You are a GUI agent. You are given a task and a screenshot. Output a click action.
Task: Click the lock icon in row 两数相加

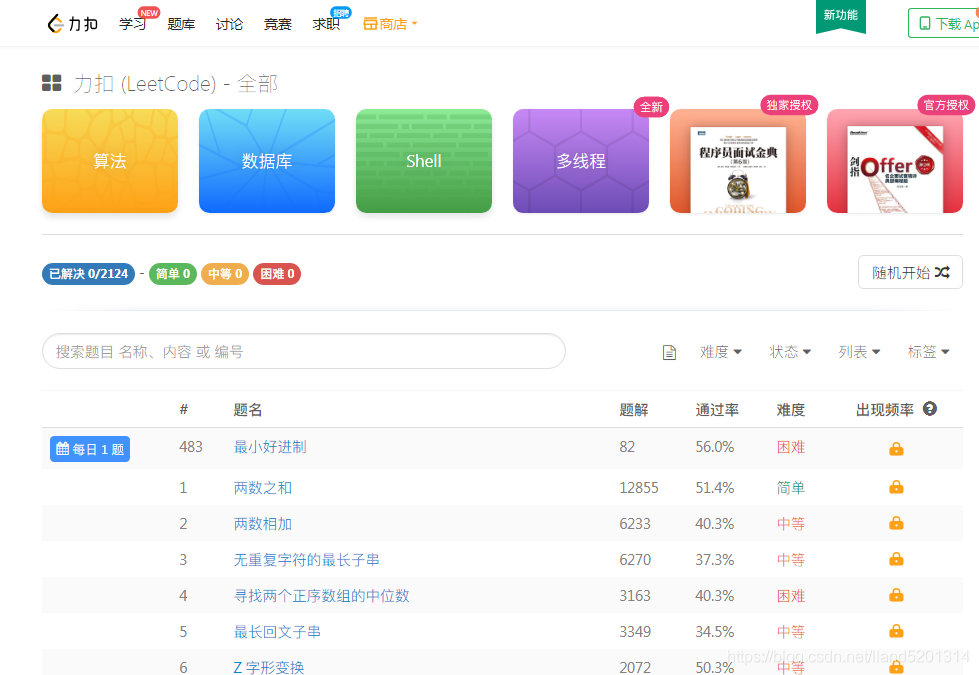click(x=896, y=523)
